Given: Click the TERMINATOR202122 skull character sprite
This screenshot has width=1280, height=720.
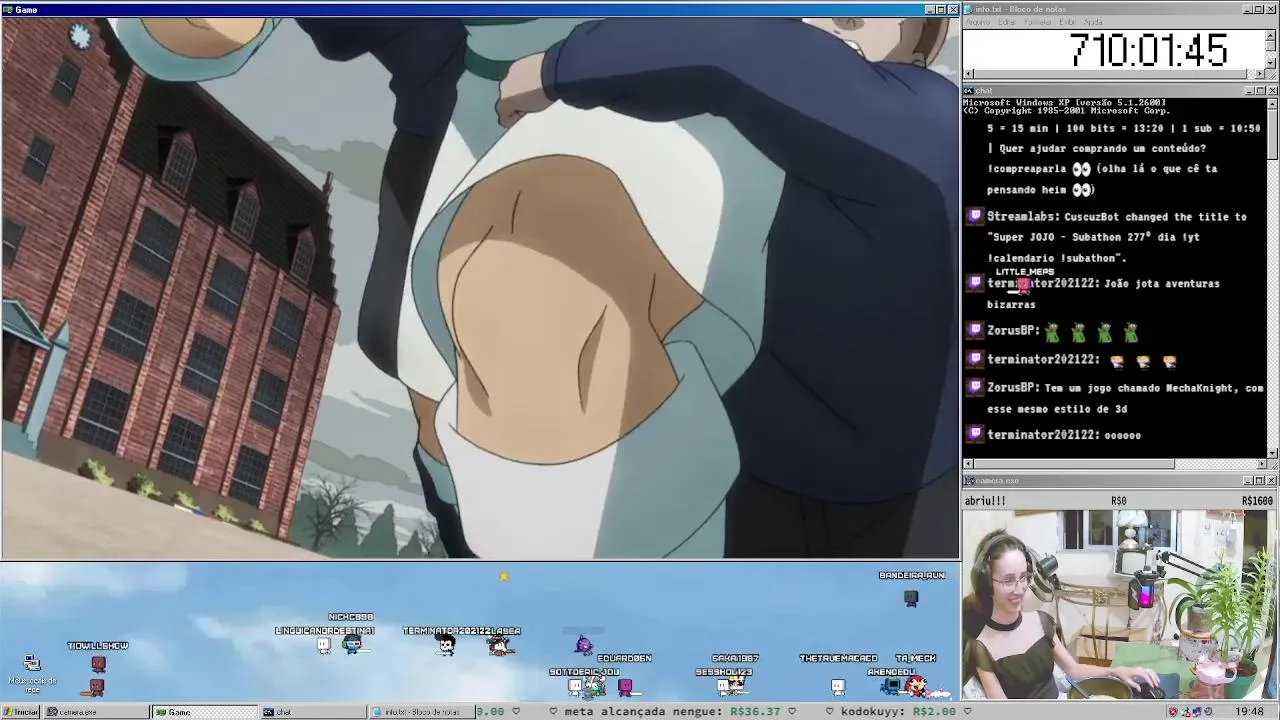Looking at the screenshot, I should 446,645.
